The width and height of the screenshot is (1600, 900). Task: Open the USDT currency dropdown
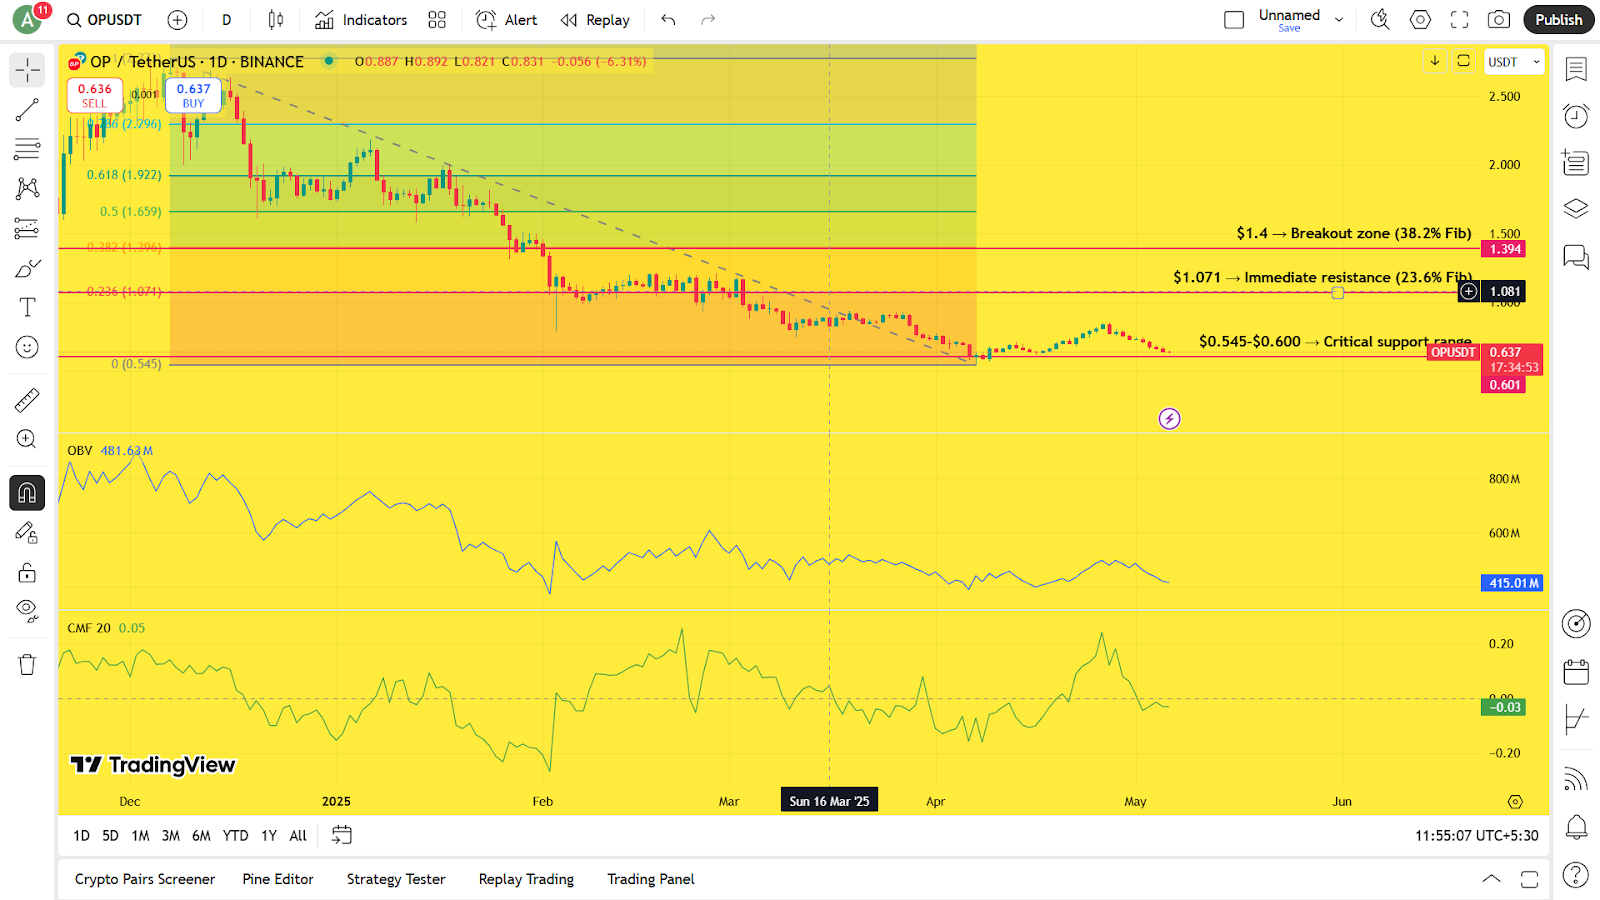[1513, 62]
